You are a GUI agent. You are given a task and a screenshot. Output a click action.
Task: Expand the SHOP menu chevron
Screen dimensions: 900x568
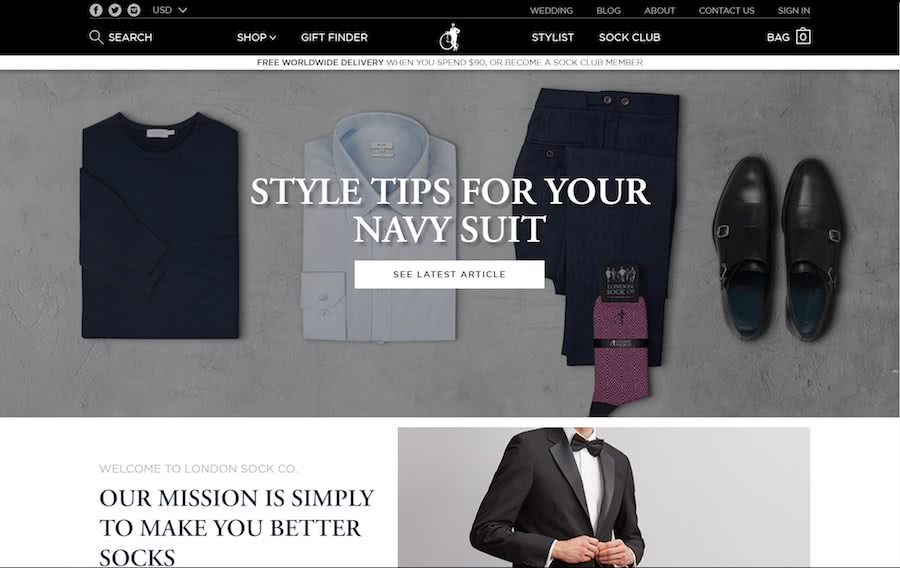(273, 38)
